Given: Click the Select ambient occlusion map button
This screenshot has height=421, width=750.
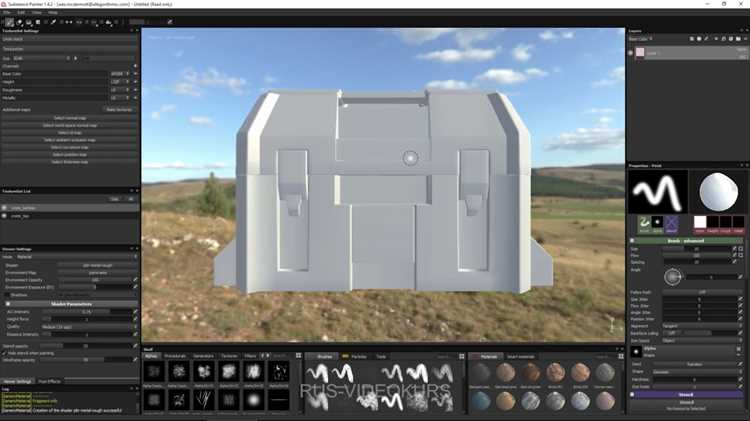Looking at the screenshot, I should 70,140.
